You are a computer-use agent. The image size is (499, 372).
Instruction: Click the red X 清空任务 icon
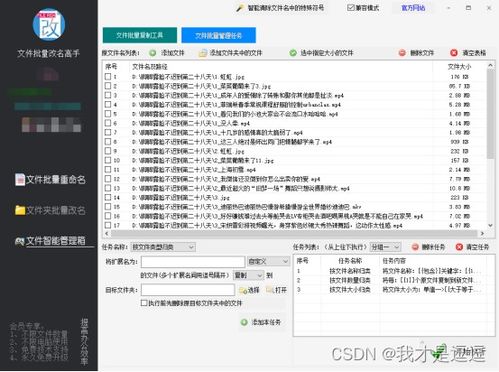pos(459,247)
